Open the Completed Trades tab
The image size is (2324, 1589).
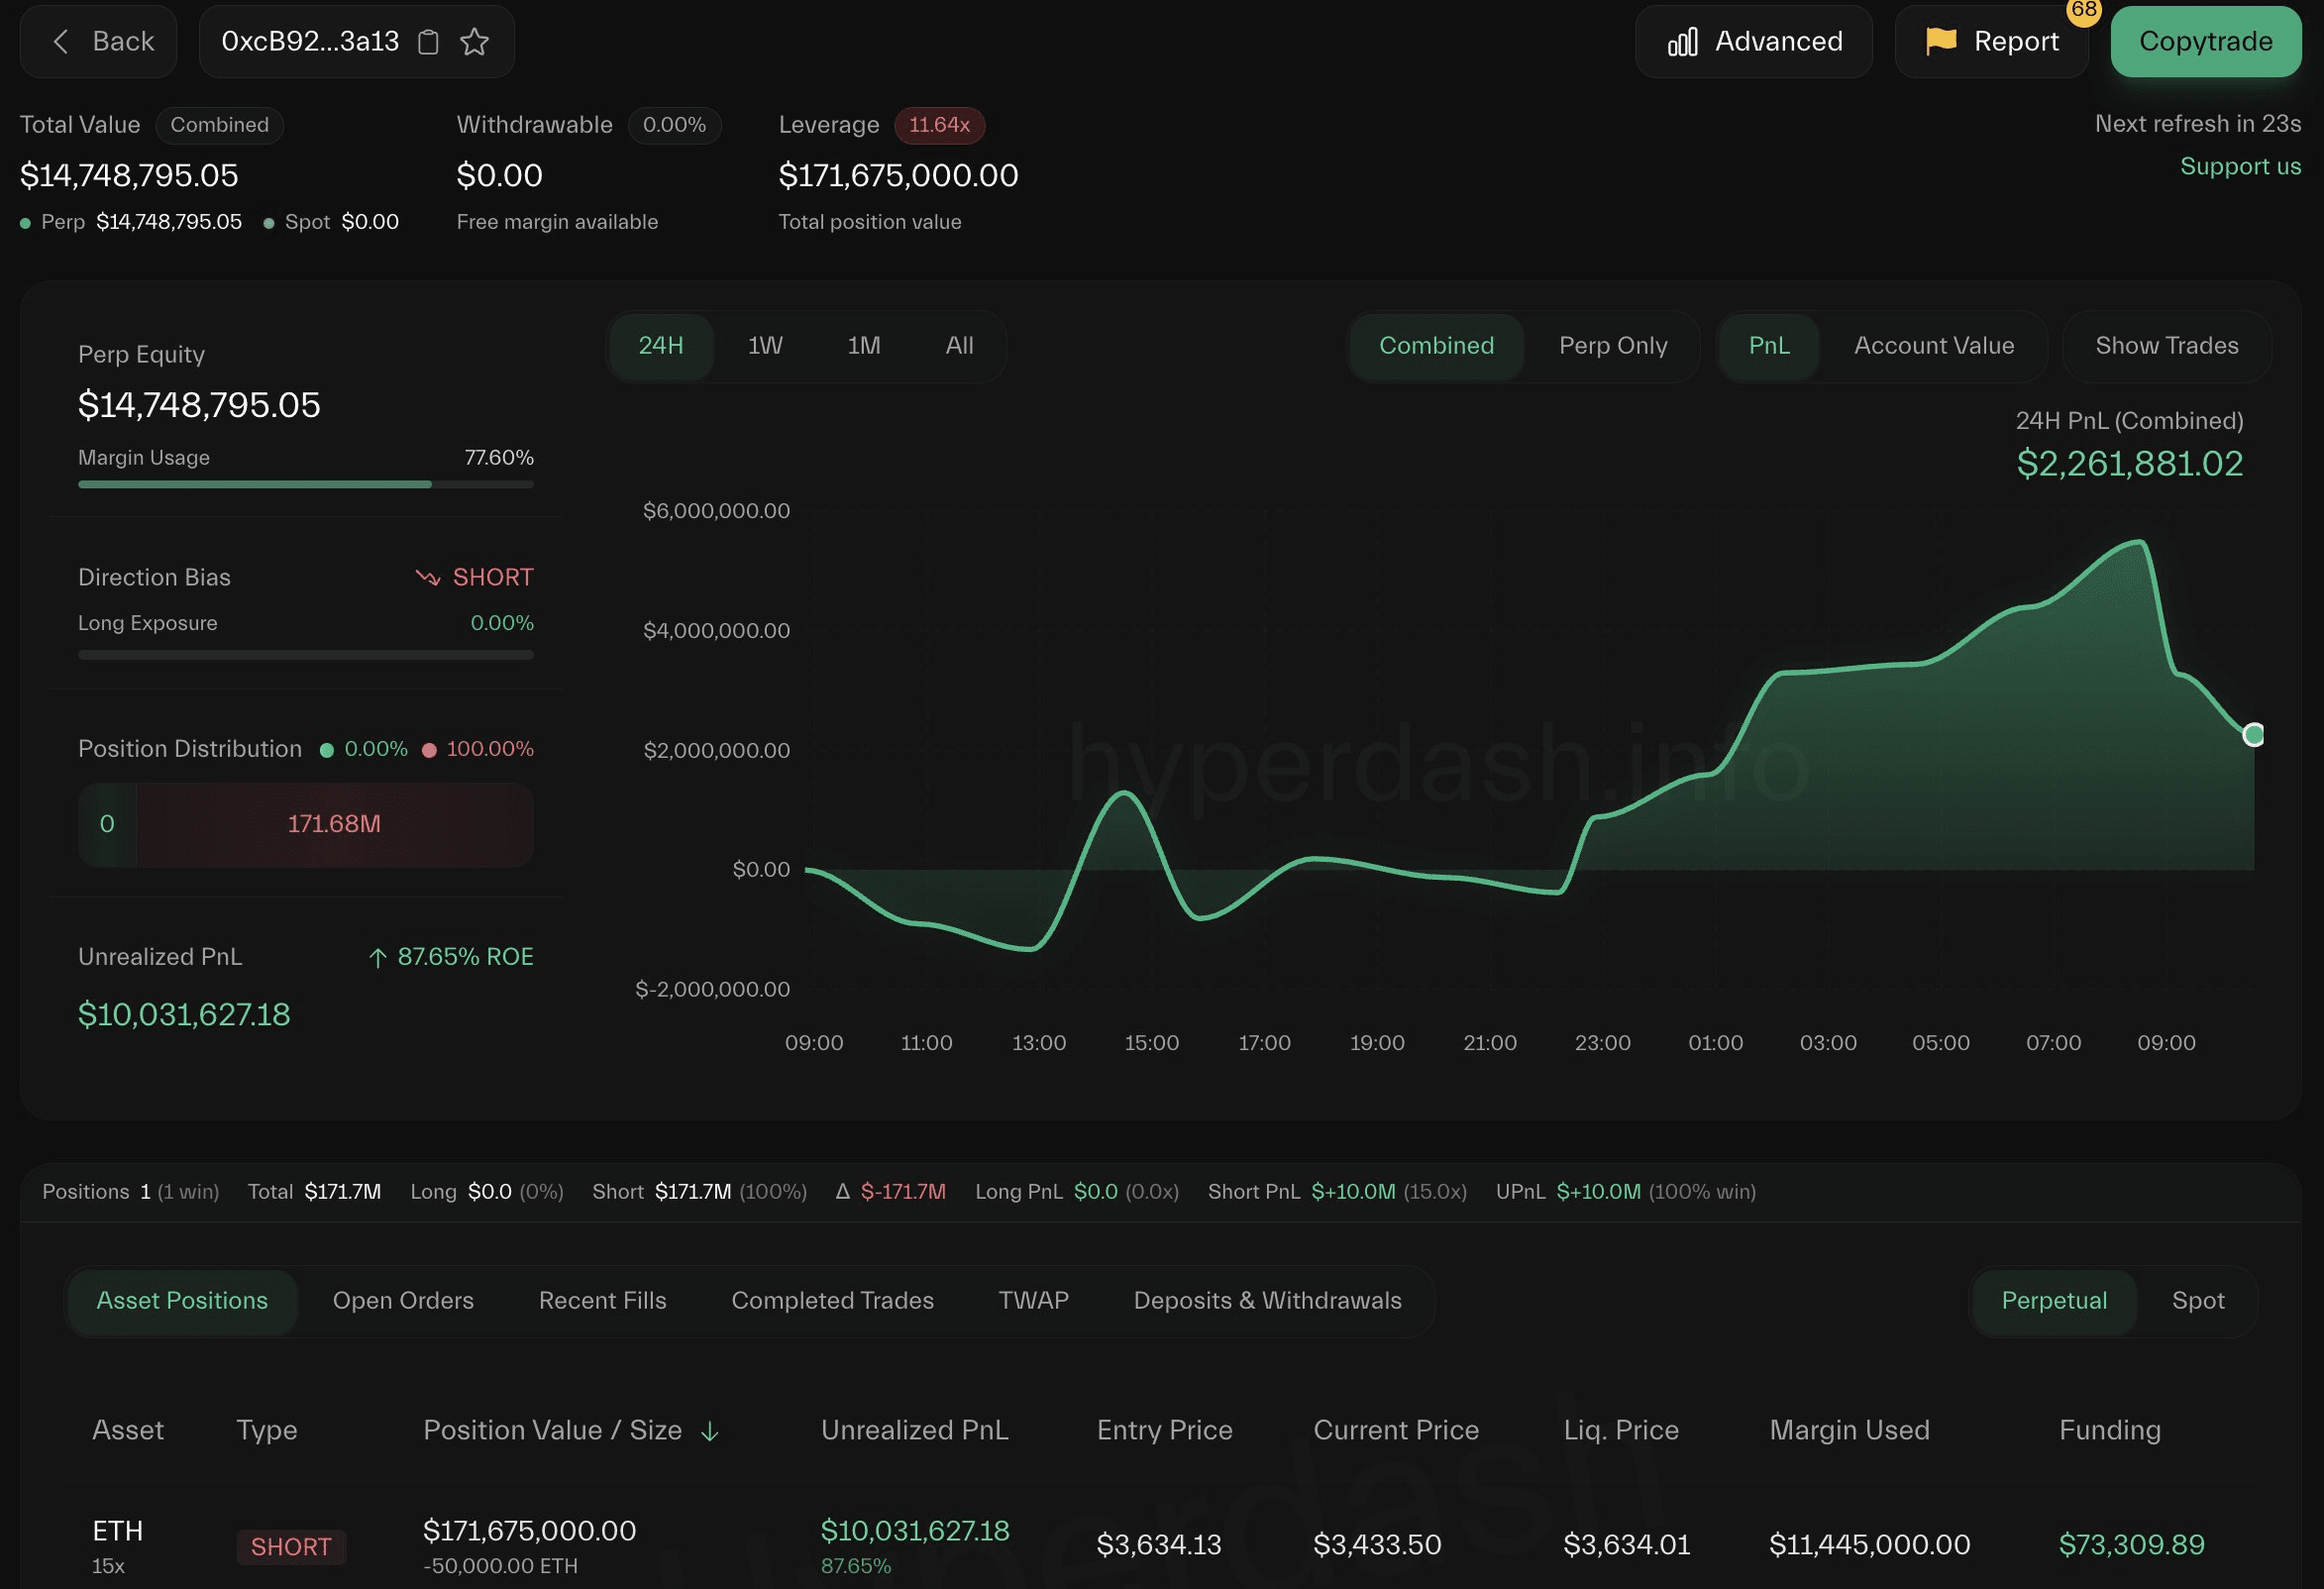[x=832, y=1301]
